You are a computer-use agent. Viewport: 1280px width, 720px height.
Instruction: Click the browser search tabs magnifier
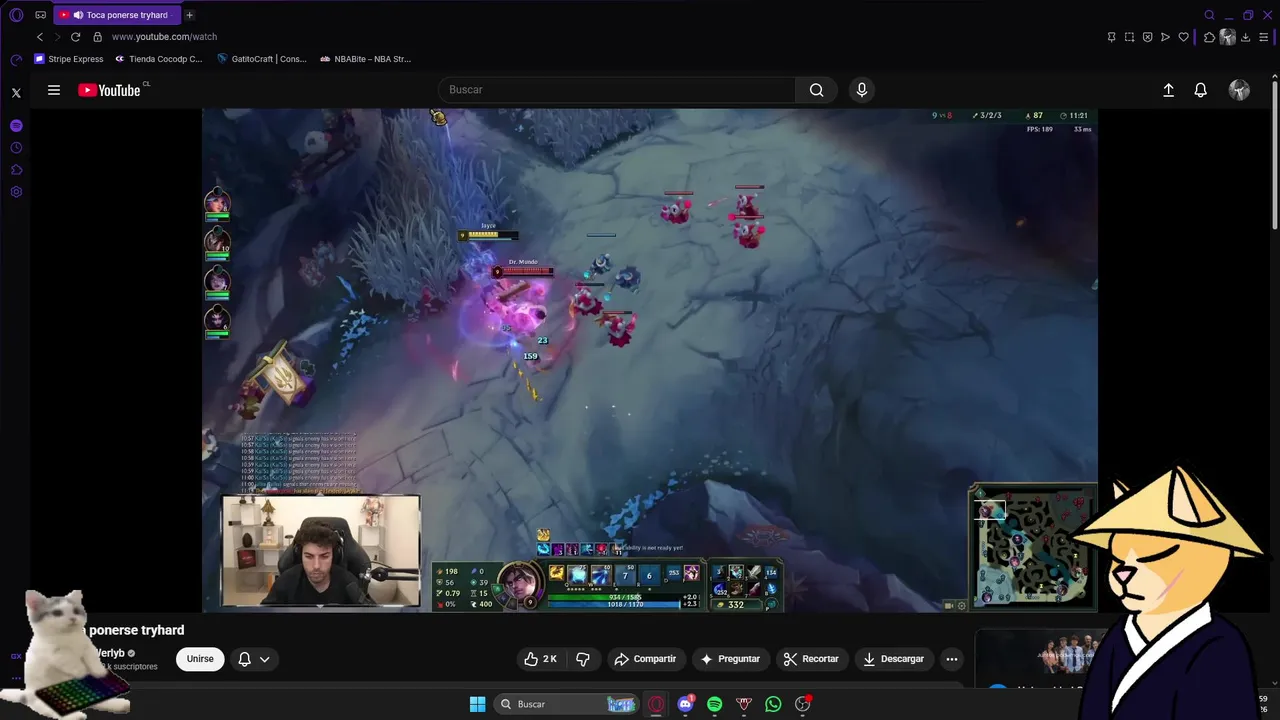tap(1209, 15)
